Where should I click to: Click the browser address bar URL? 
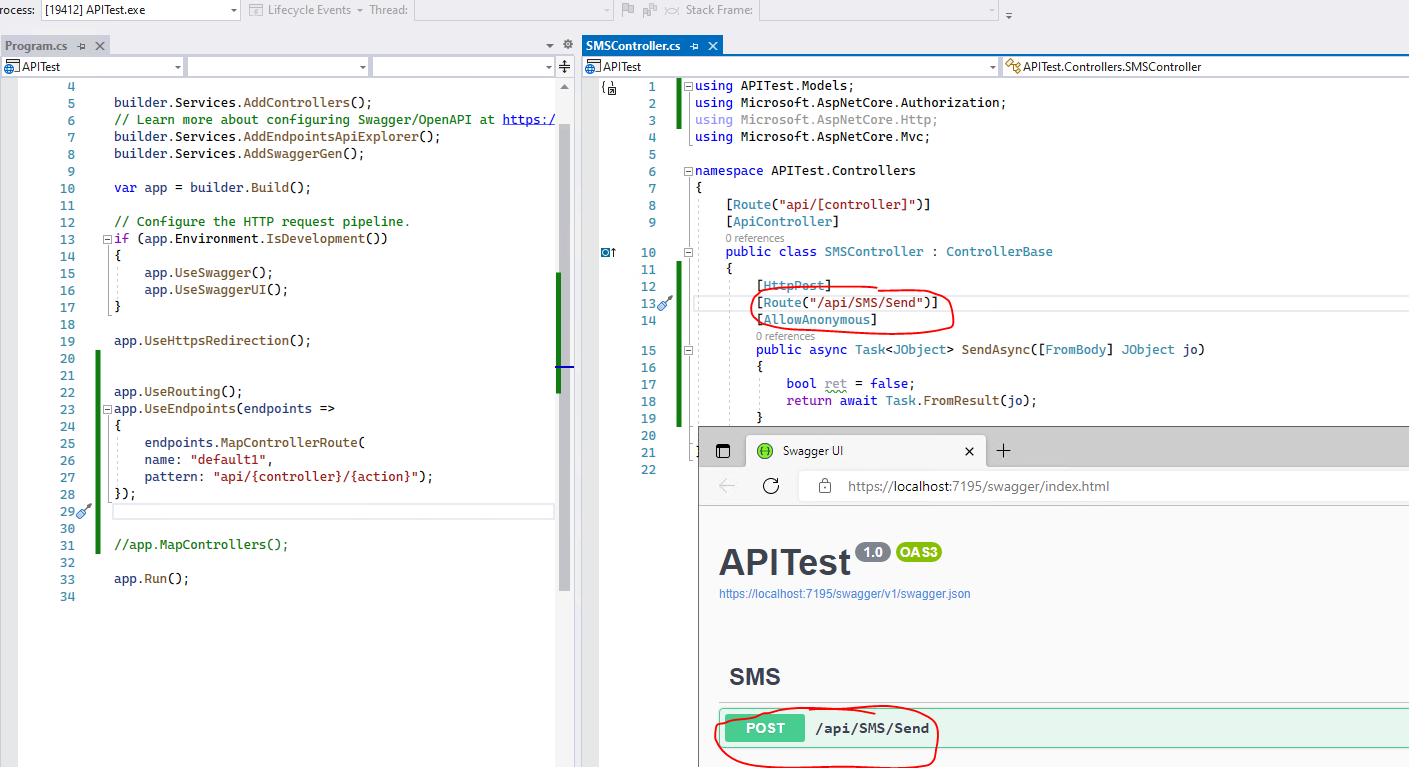tap(978, 487)
